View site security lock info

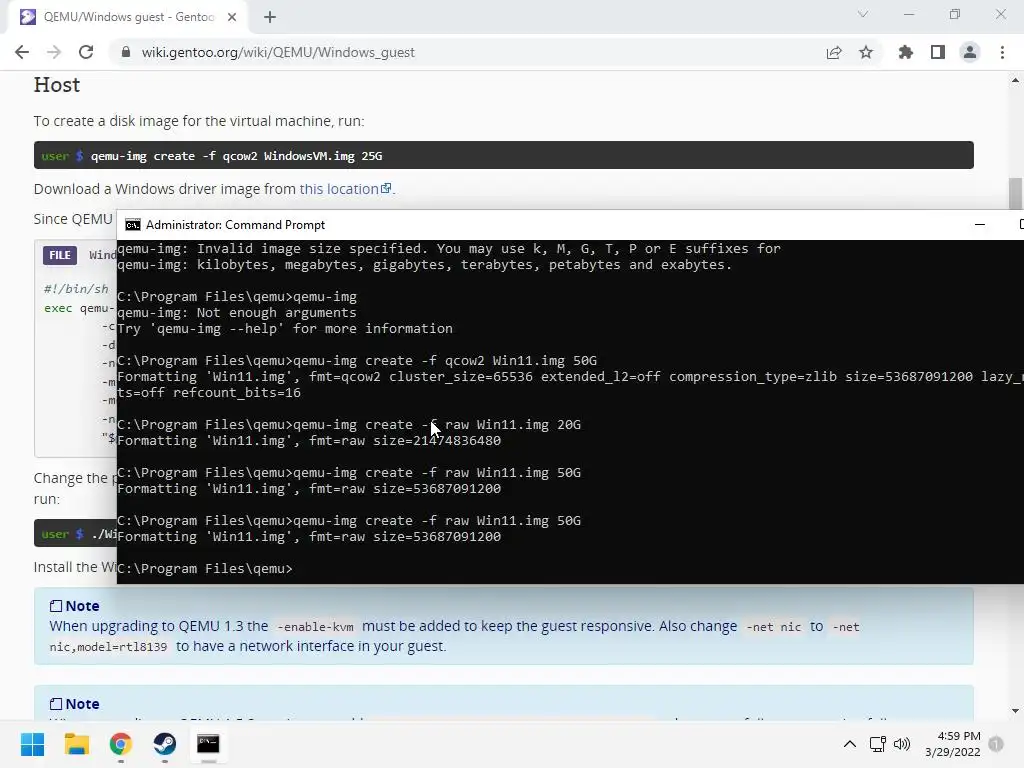pyautogui.click(x=126, y=52)
